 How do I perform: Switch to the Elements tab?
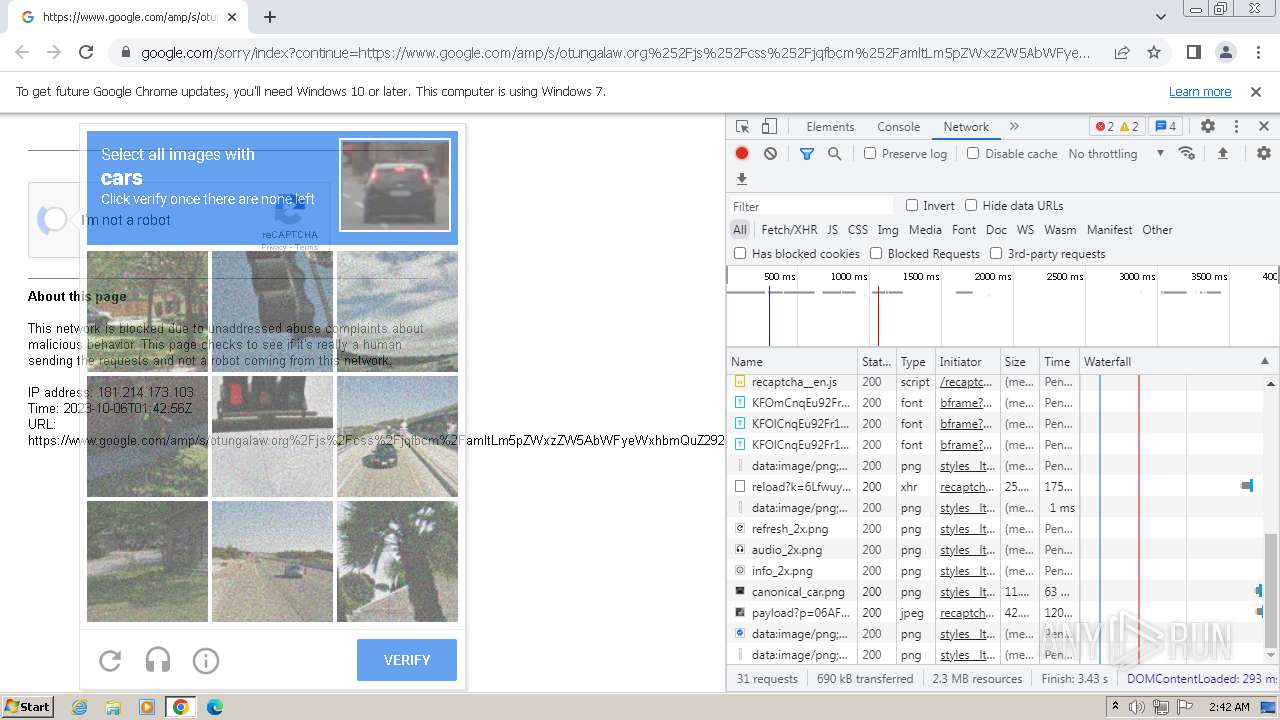(x=830, y=127)
